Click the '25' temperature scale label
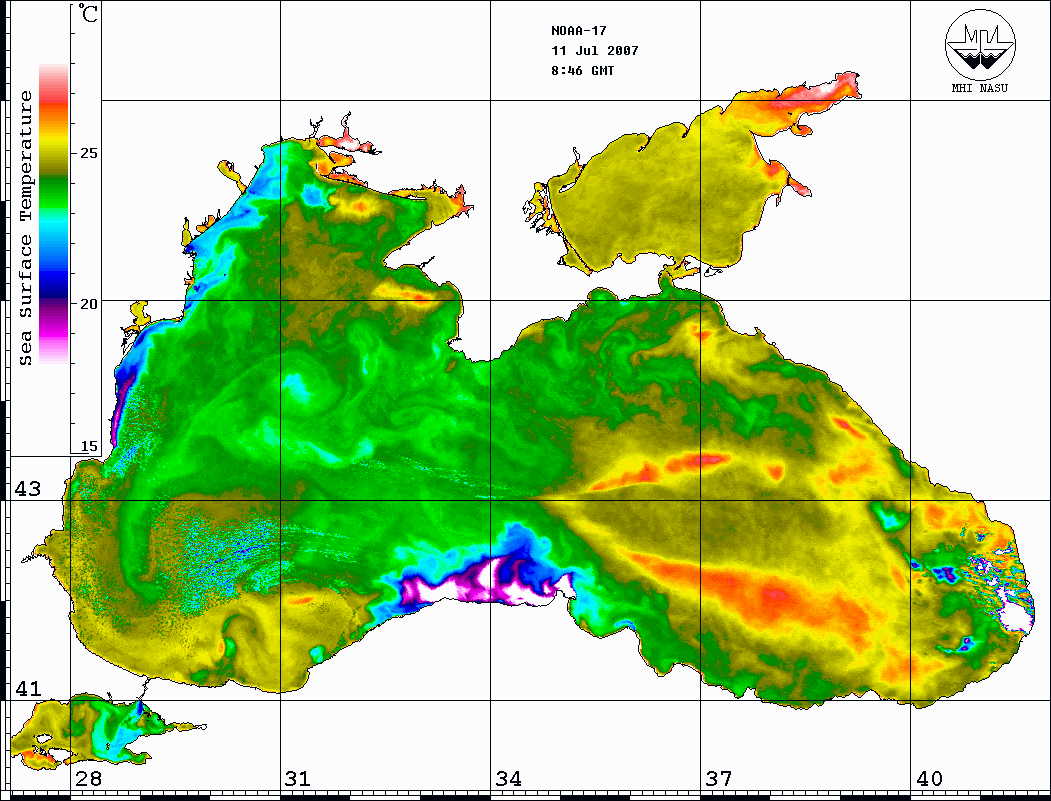This screenshot has width=1051, height=801. (x=89, y=153)
